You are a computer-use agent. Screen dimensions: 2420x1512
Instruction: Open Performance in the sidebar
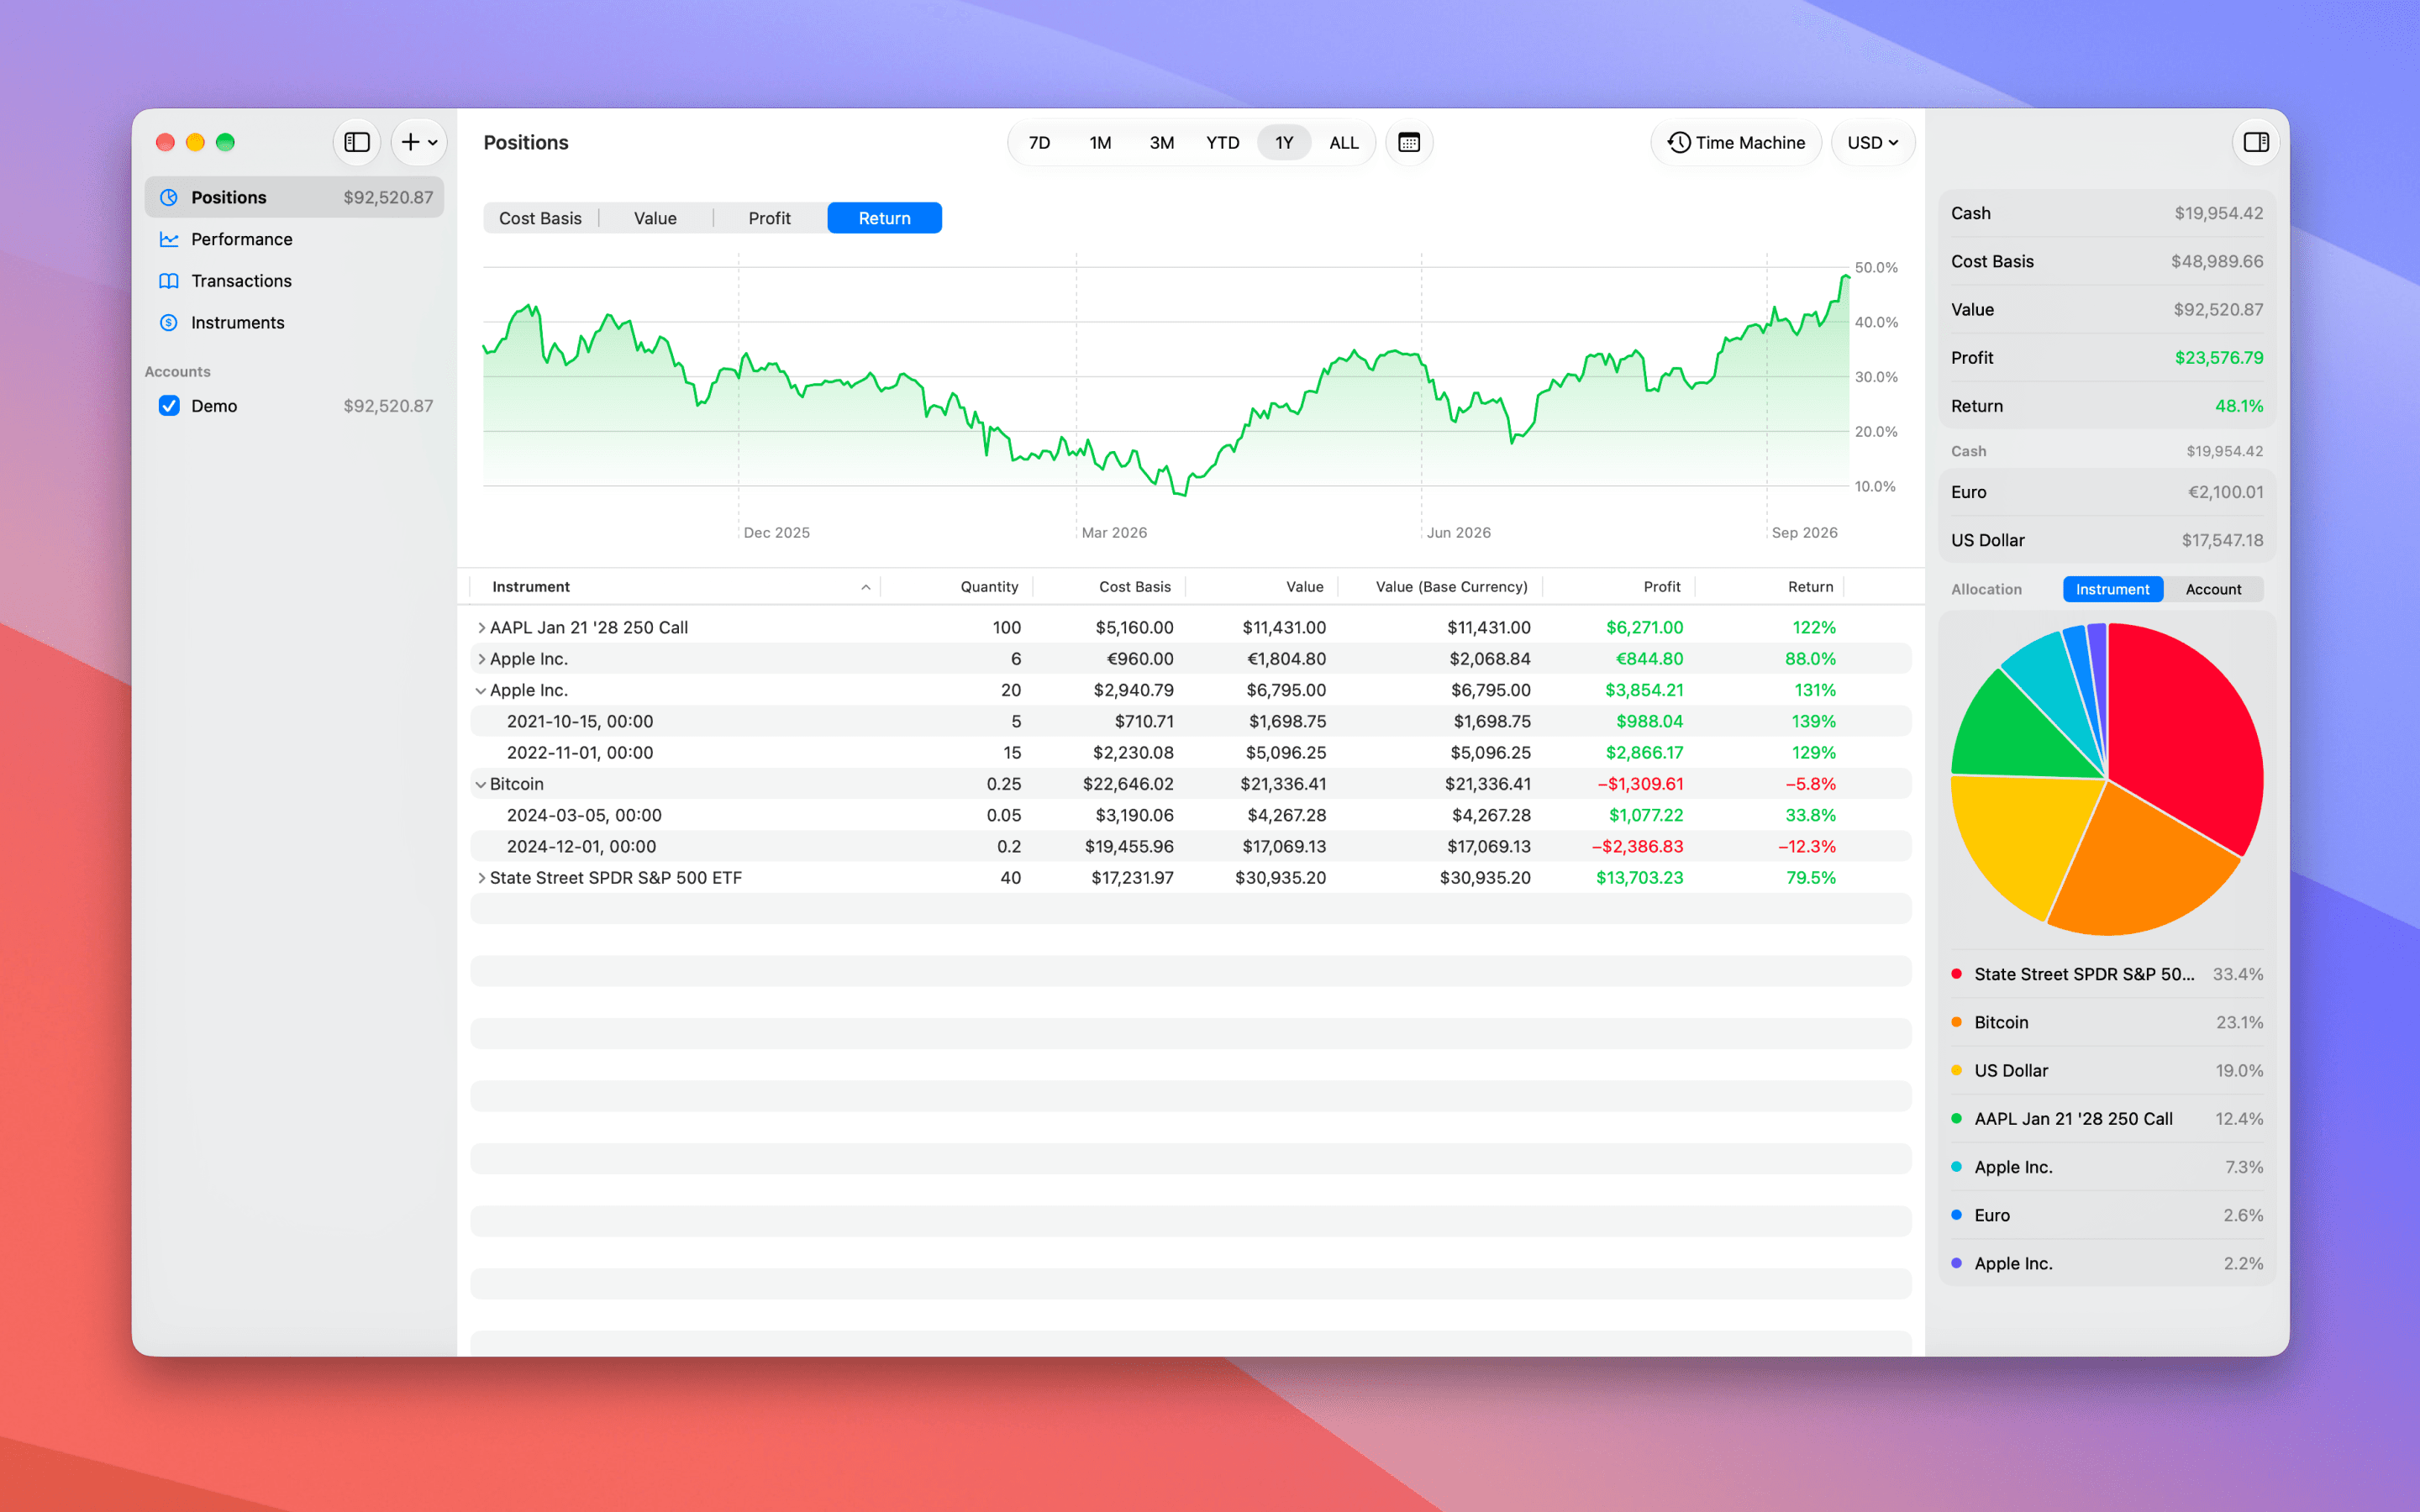click(x=294, y=239)
